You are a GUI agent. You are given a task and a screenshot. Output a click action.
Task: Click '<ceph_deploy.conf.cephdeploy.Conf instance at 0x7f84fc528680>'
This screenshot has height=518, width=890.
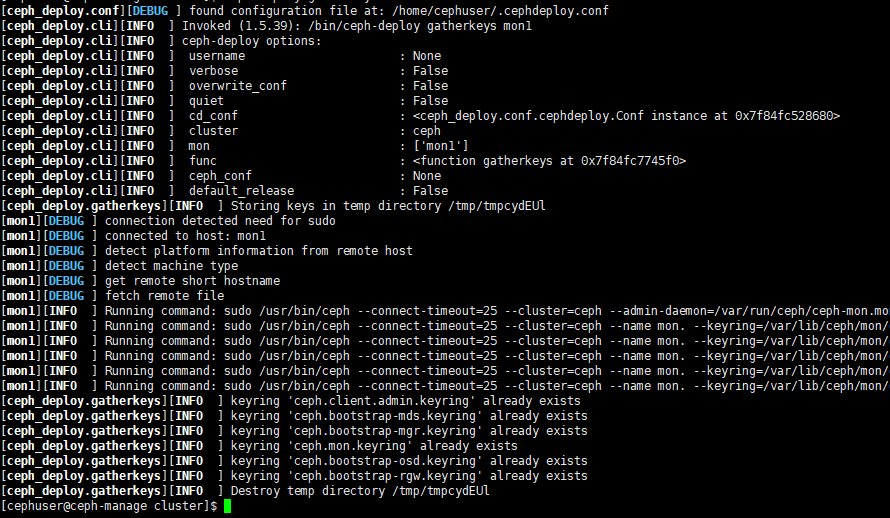(x=627, y=116)
